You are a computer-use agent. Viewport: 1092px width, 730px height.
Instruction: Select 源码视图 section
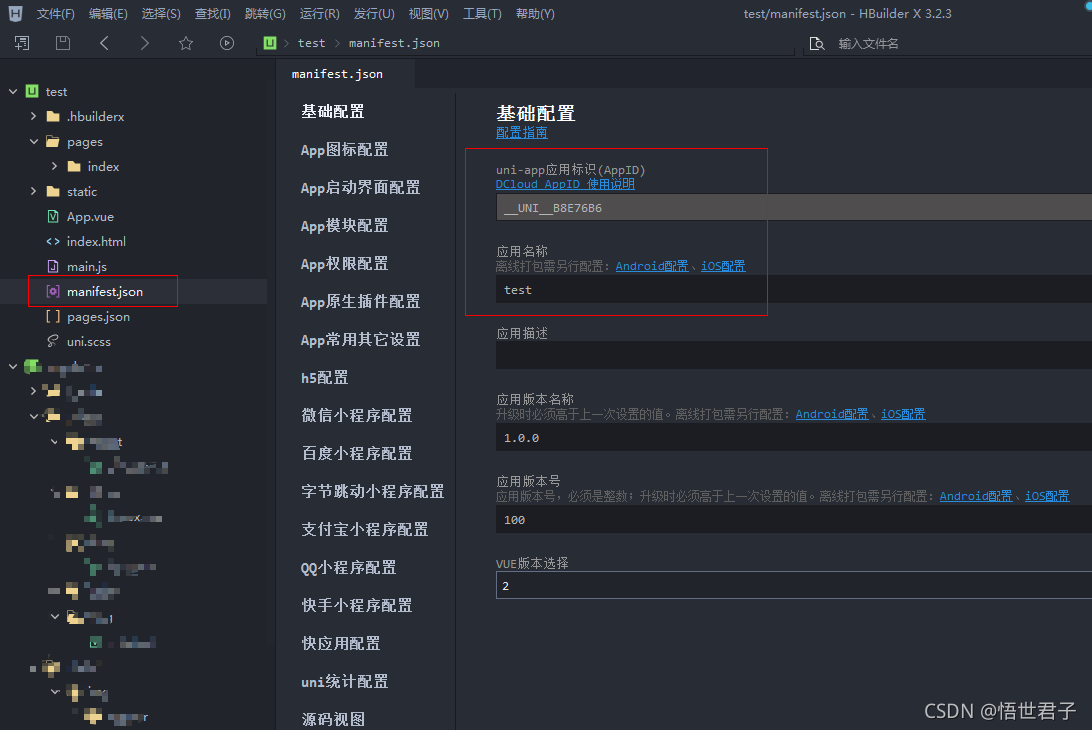point(333,719)
